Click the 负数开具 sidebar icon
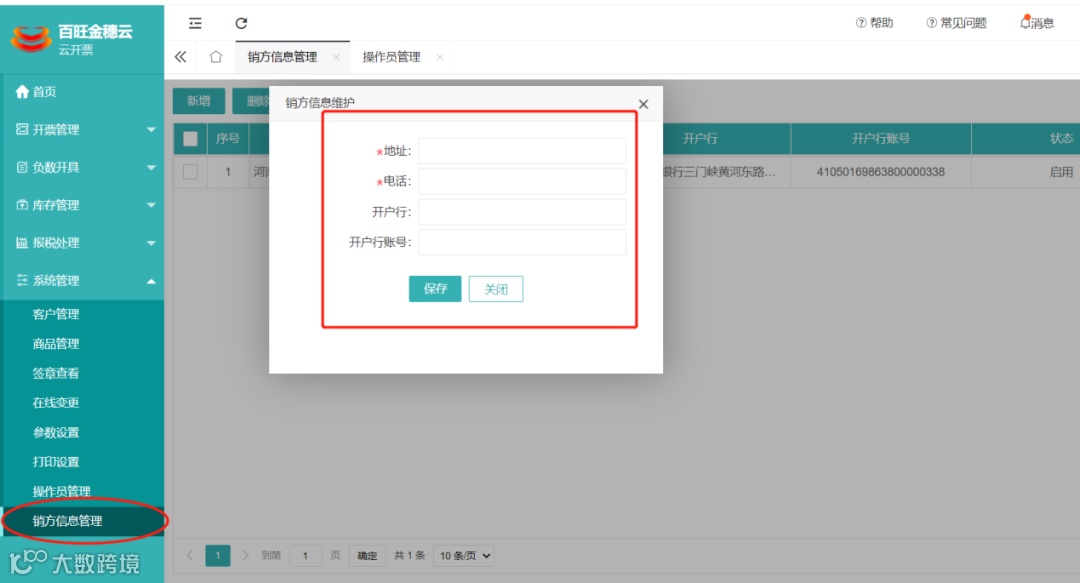1080x583 pixels. [x=24, y=166]
